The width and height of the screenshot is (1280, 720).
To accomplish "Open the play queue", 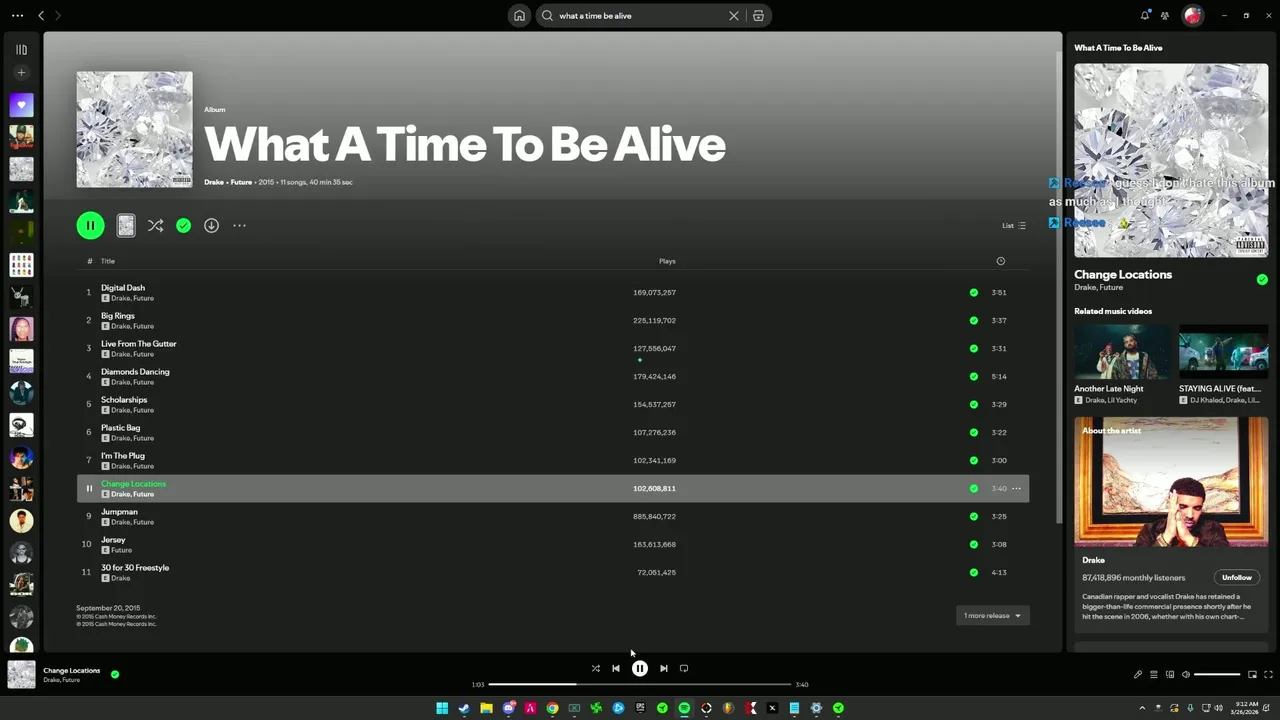I will pos(1153,674).
